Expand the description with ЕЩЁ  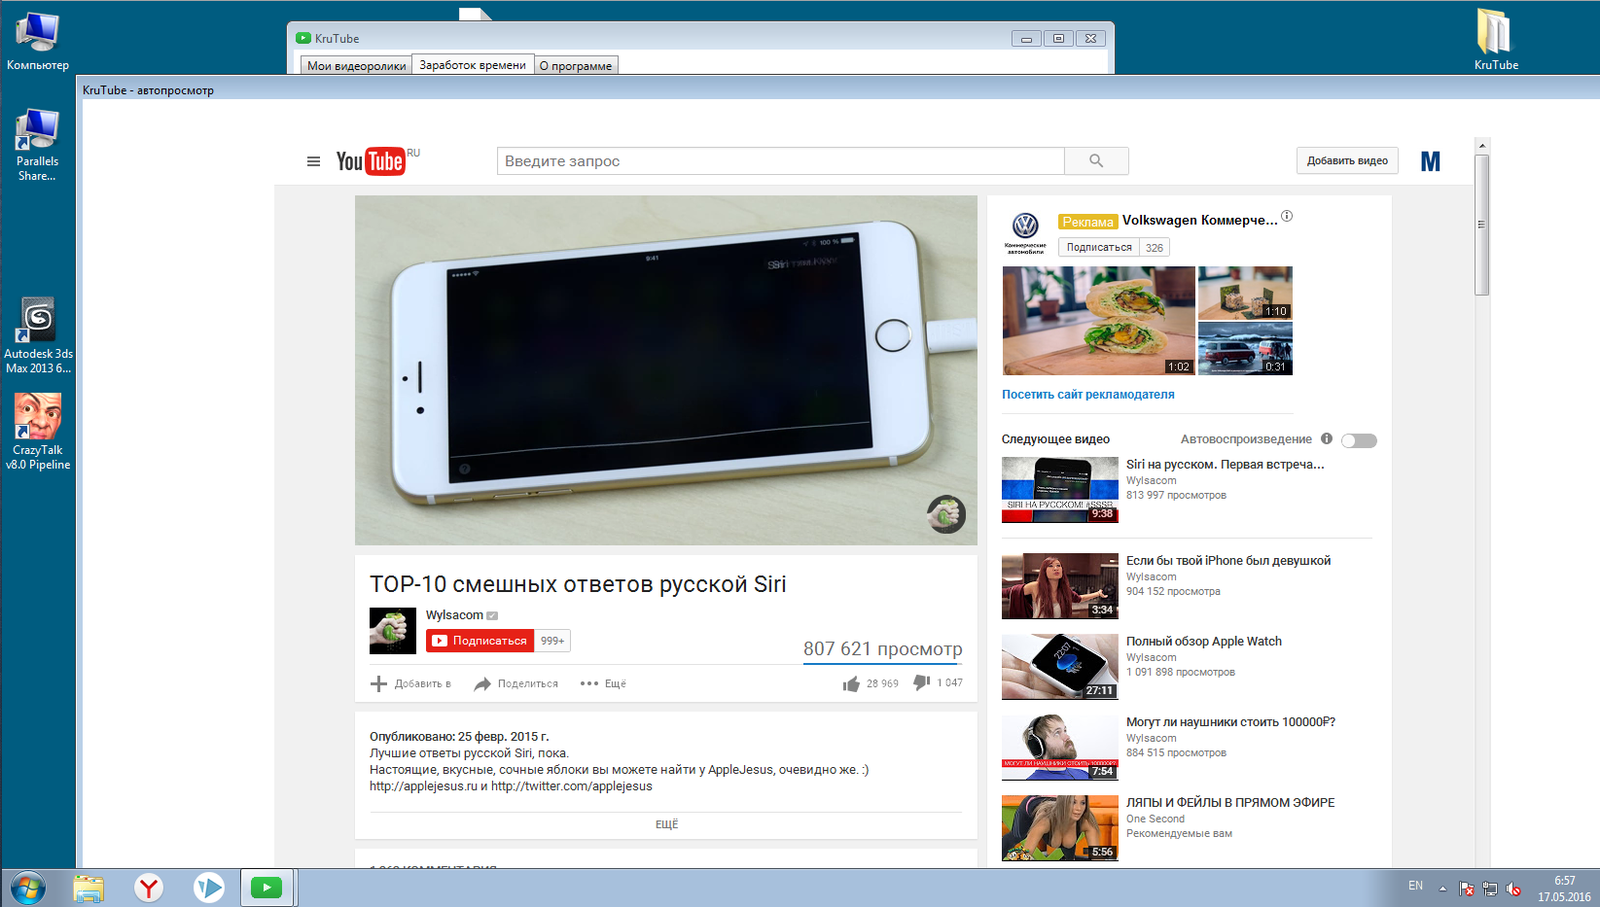click(666, 824)
